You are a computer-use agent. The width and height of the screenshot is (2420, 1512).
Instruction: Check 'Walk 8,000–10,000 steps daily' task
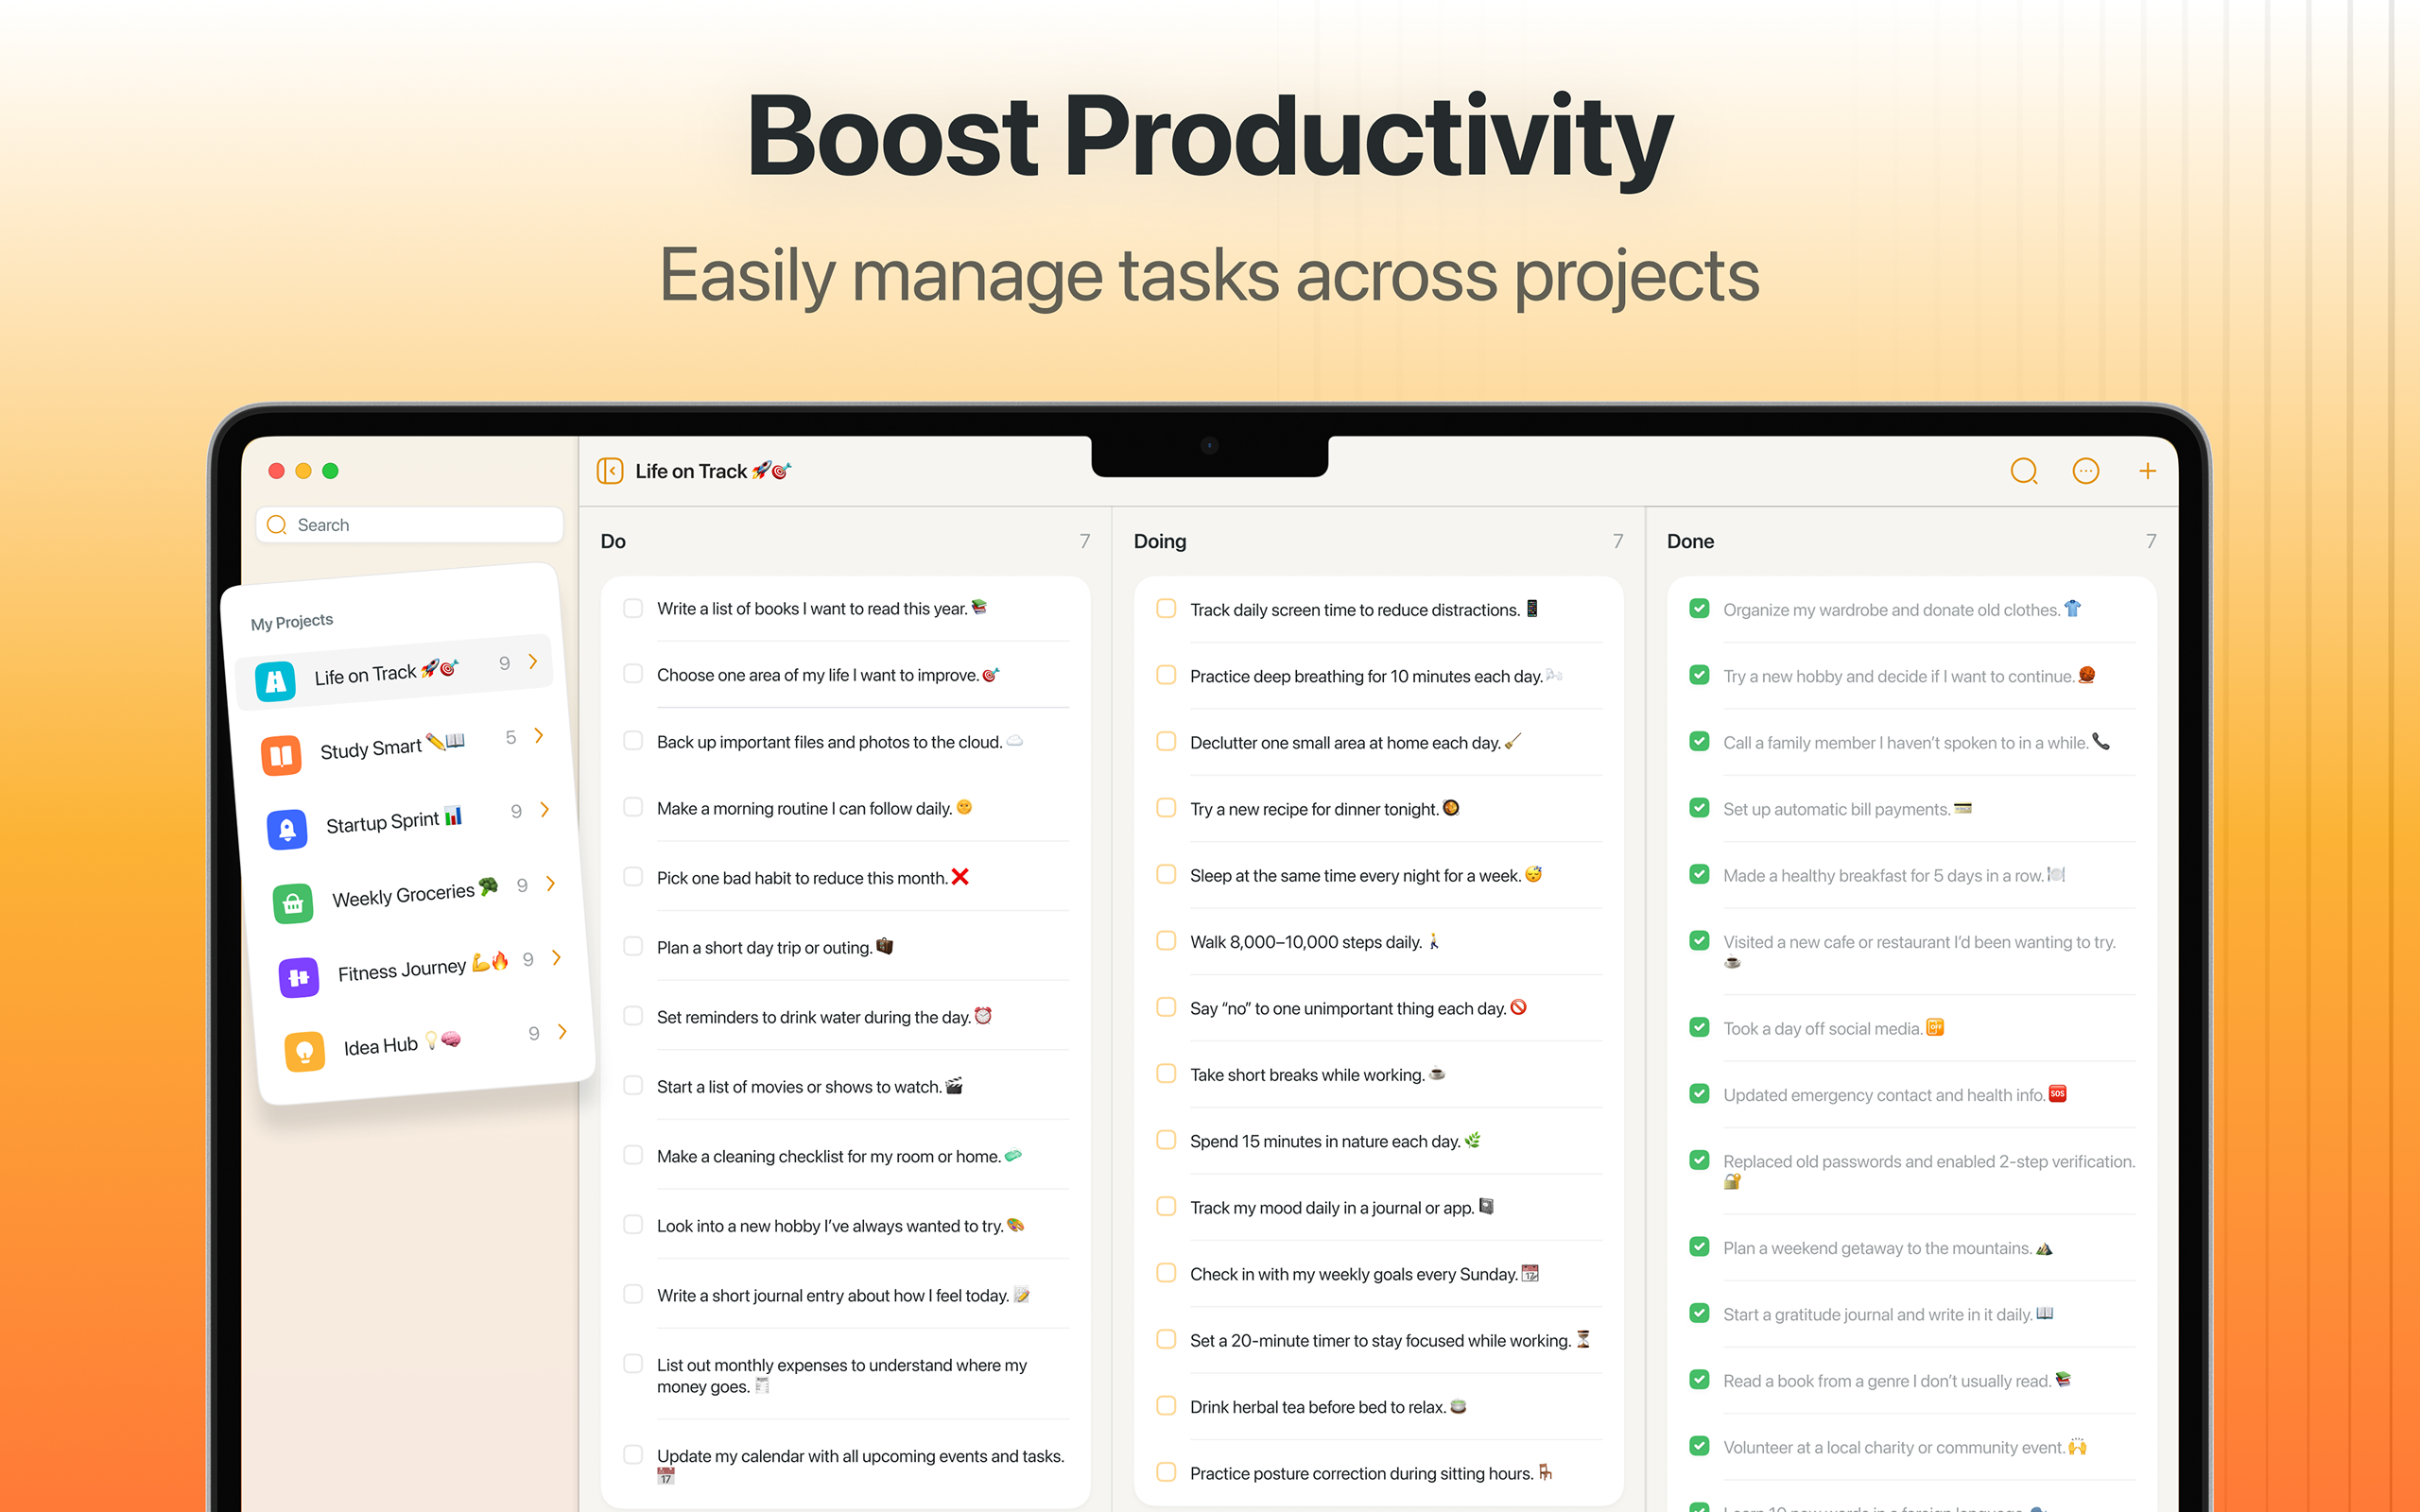(x=1166, y=941)
